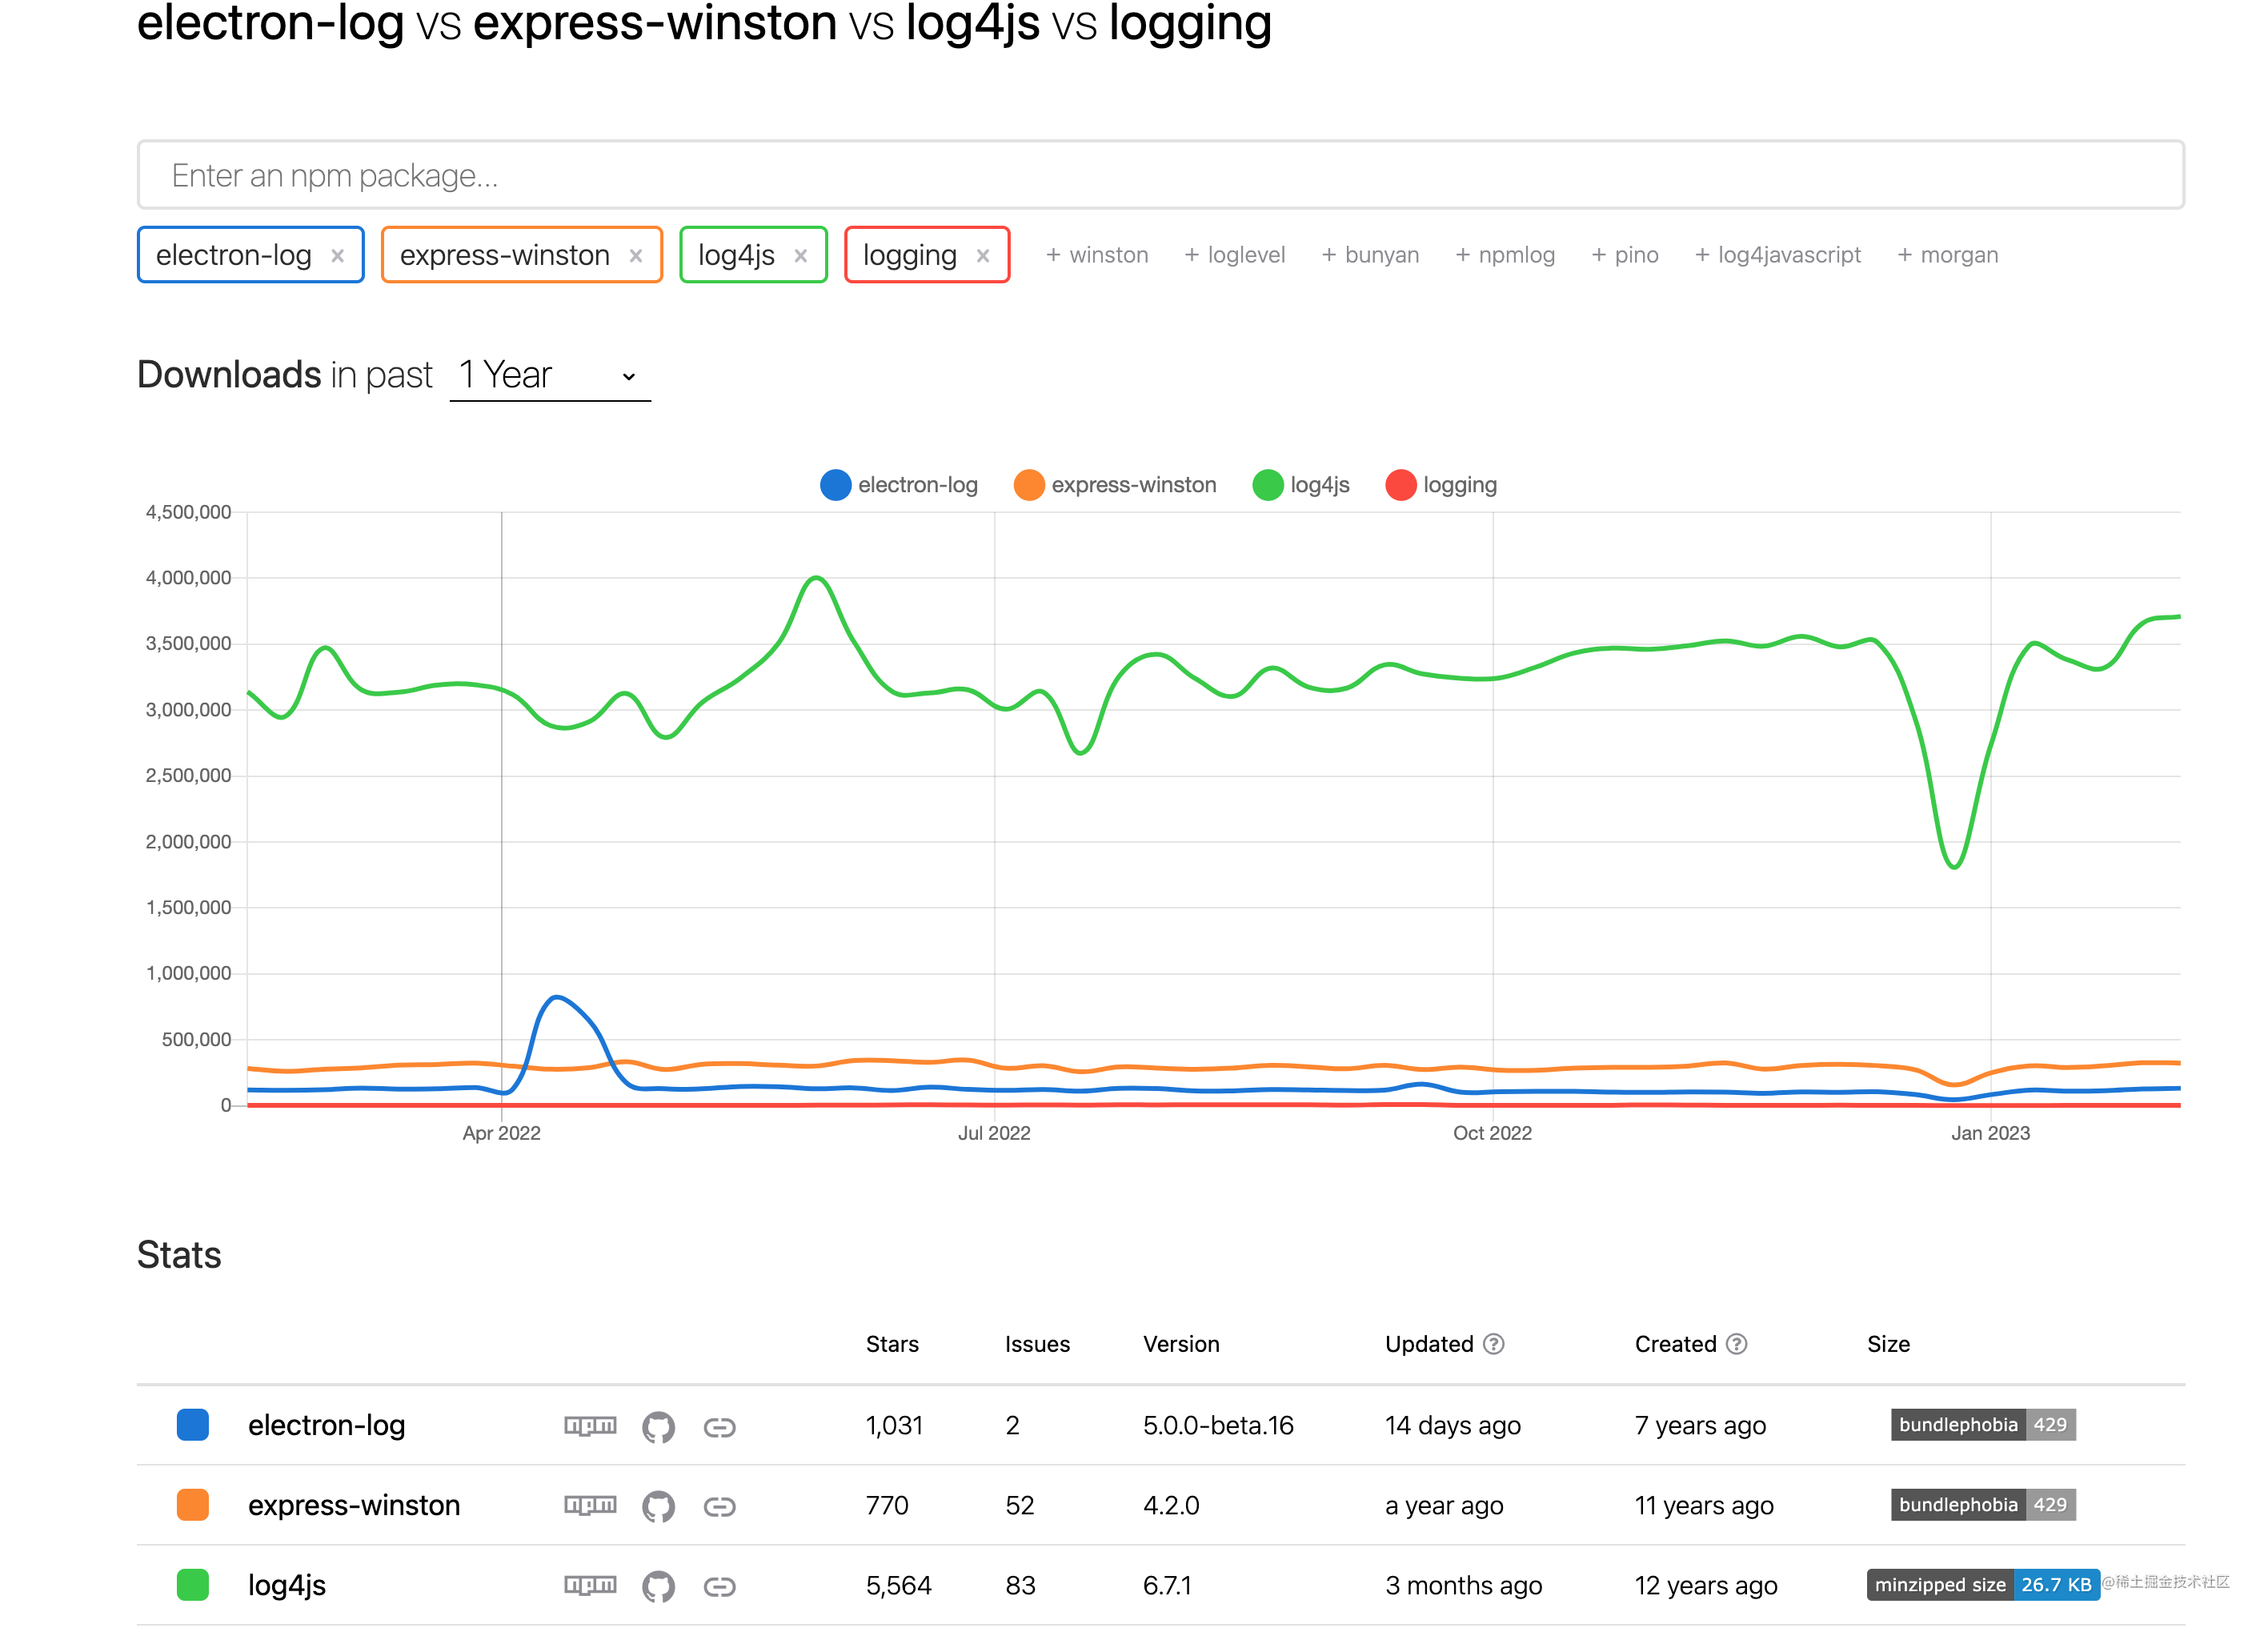Open npm page icon for log4js
Screen dimensions: 2268x1628
click(x=590, y=1585)
